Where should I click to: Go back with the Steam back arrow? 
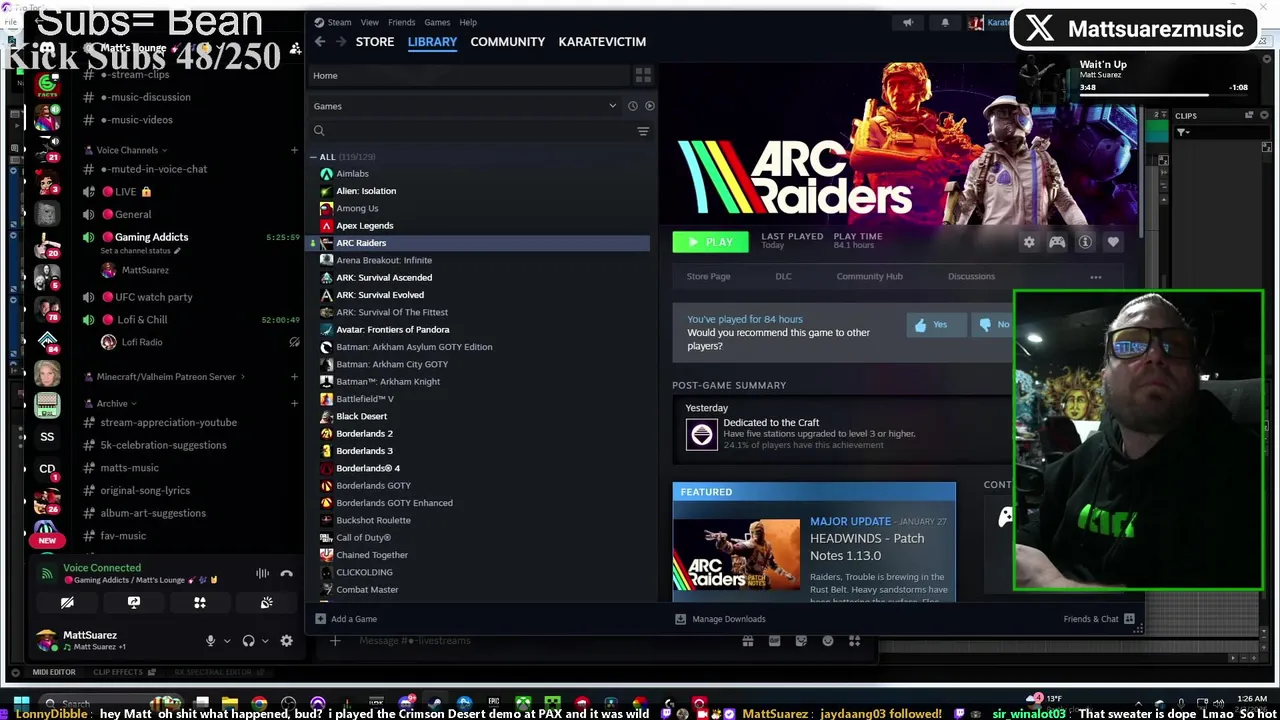319,42
